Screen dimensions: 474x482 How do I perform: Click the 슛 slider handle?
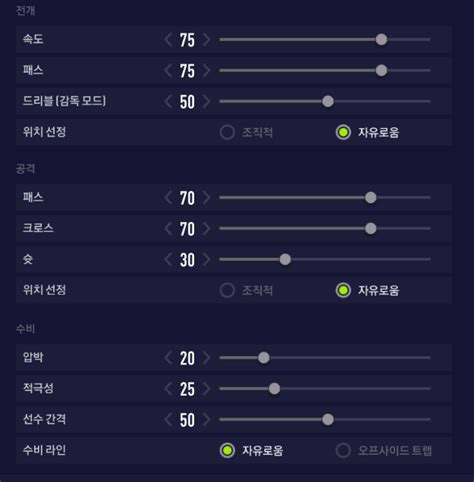pos(285,259)
